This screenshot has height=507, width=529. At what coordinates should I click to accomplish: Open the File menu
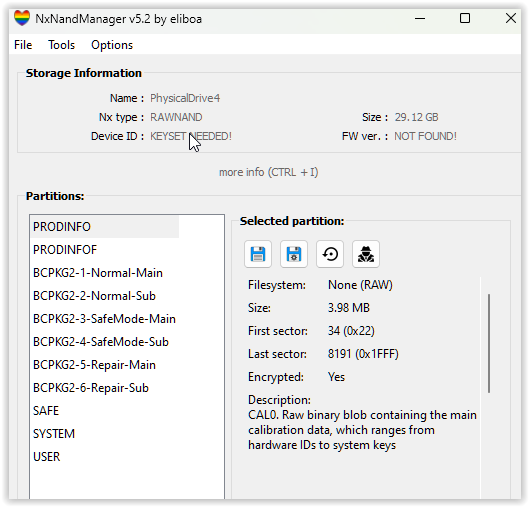[23, 45]
